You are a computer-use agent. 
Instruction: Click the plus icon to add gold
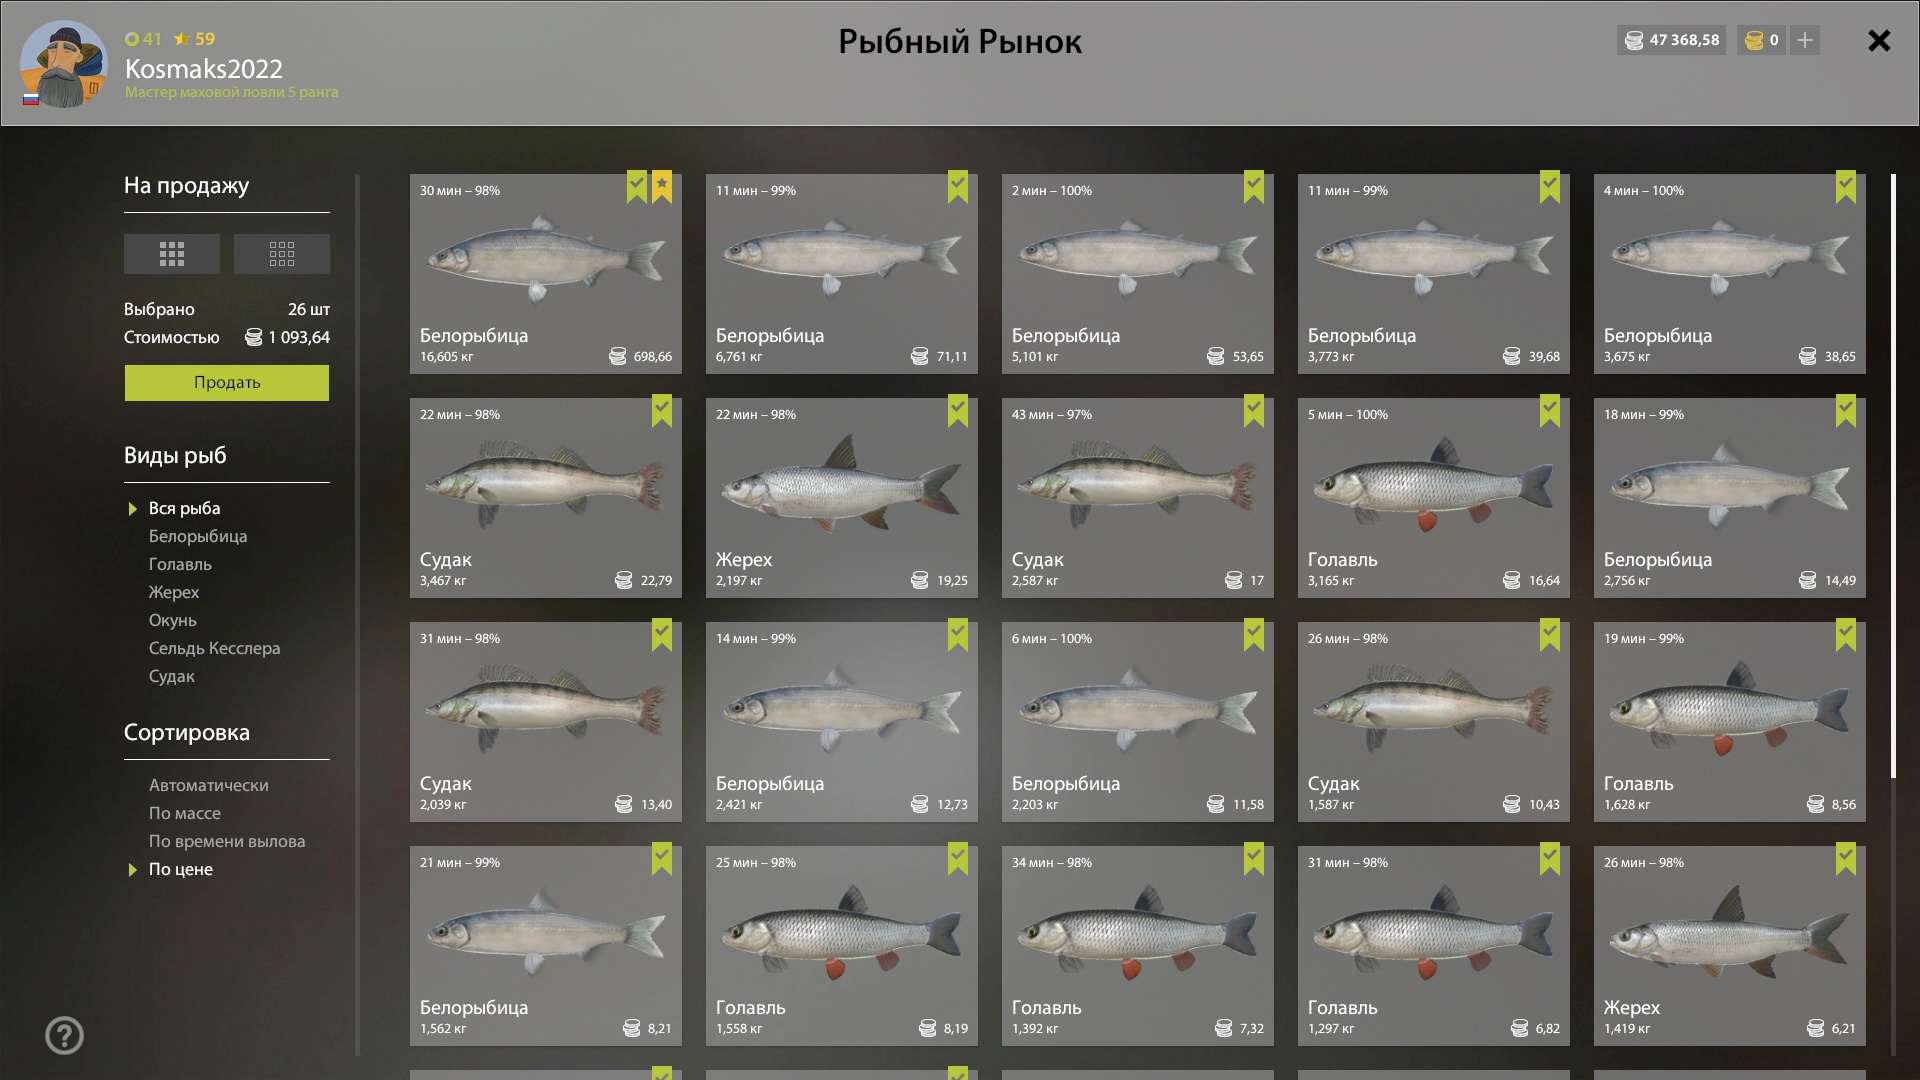(1805, 40)
